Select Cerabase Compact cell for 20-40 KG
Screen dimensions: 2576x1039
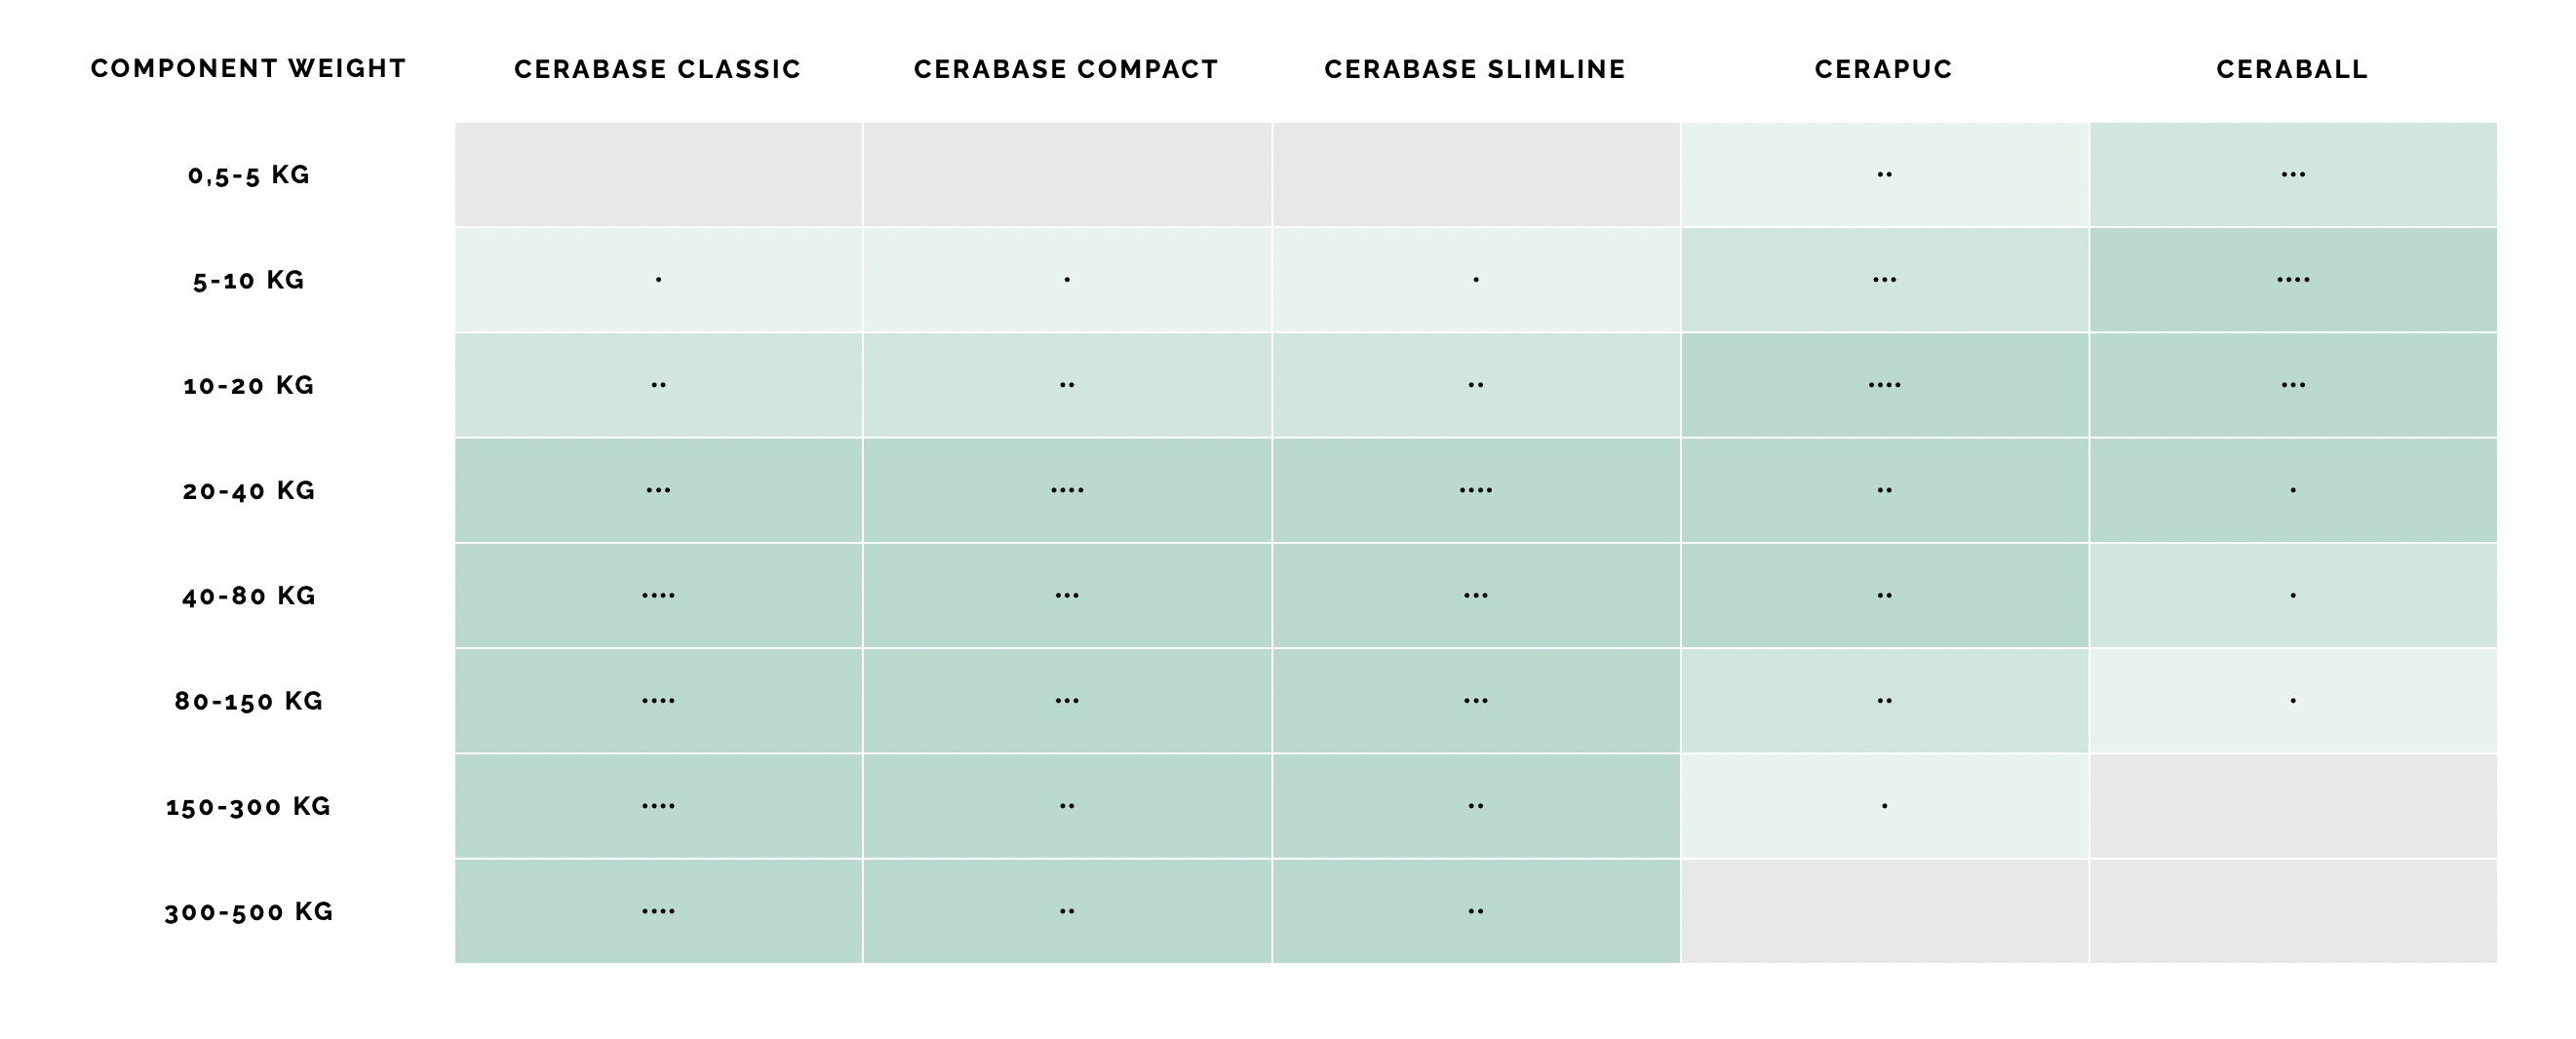coord(1067,490)
